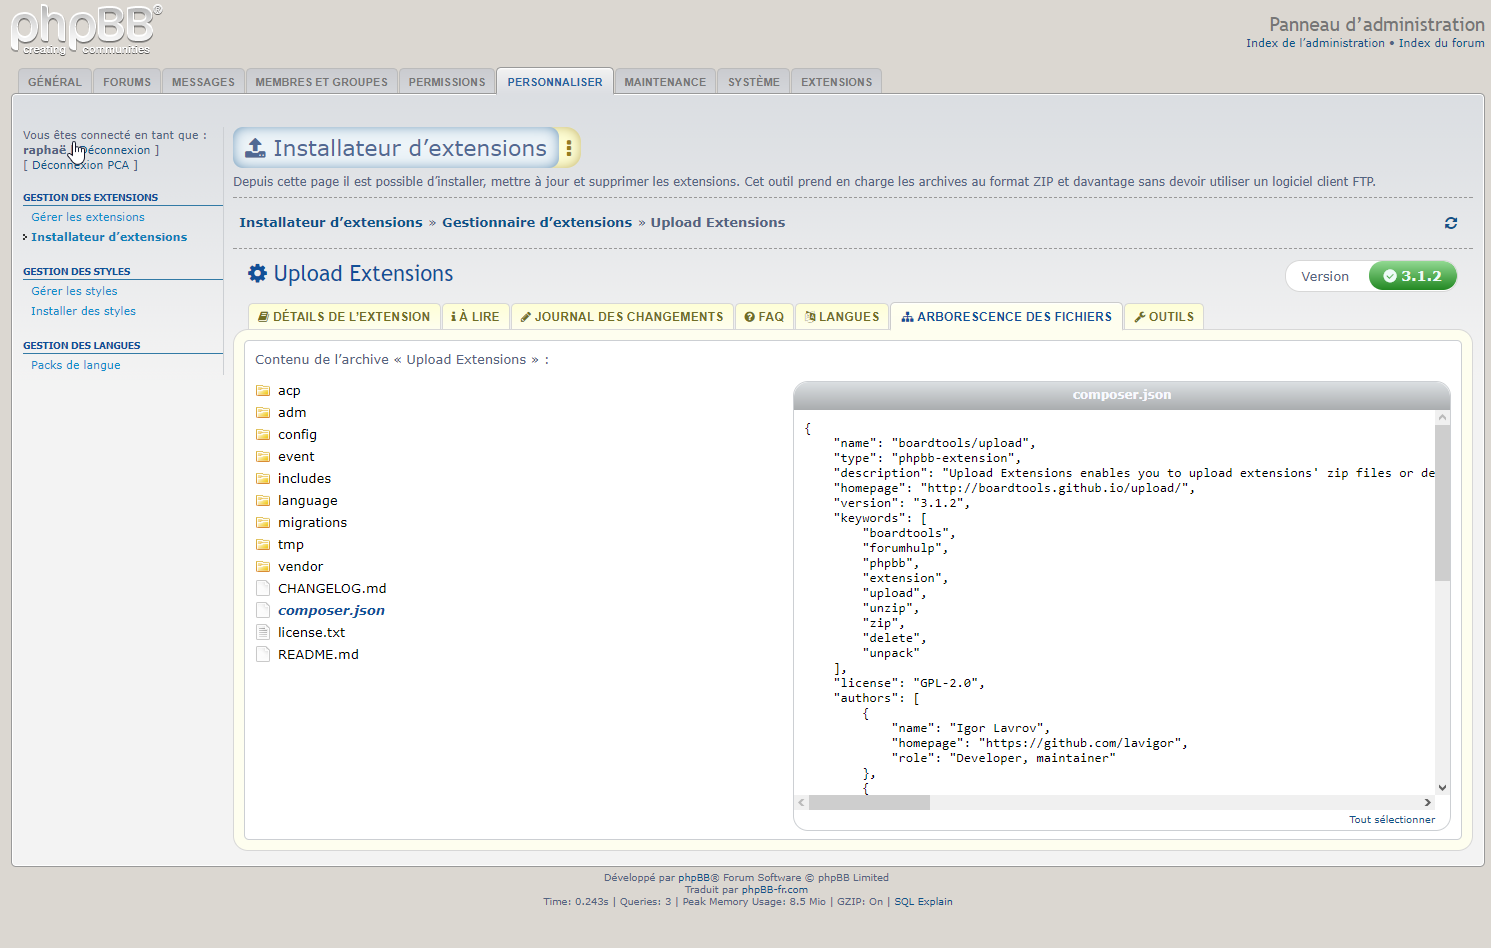
Task: Click the scroll down arrow in code viewer
Action: 1442,787
